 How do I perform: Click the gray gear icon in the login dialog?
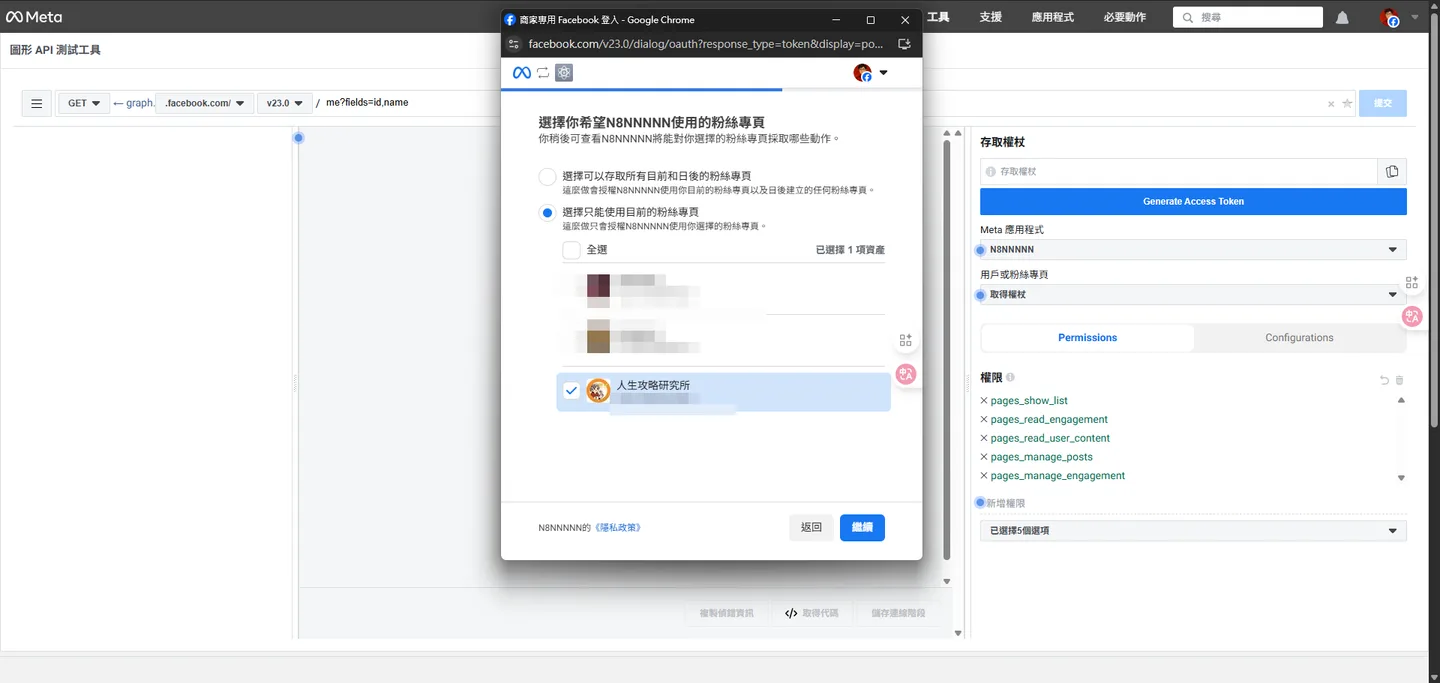coord(564,73)
